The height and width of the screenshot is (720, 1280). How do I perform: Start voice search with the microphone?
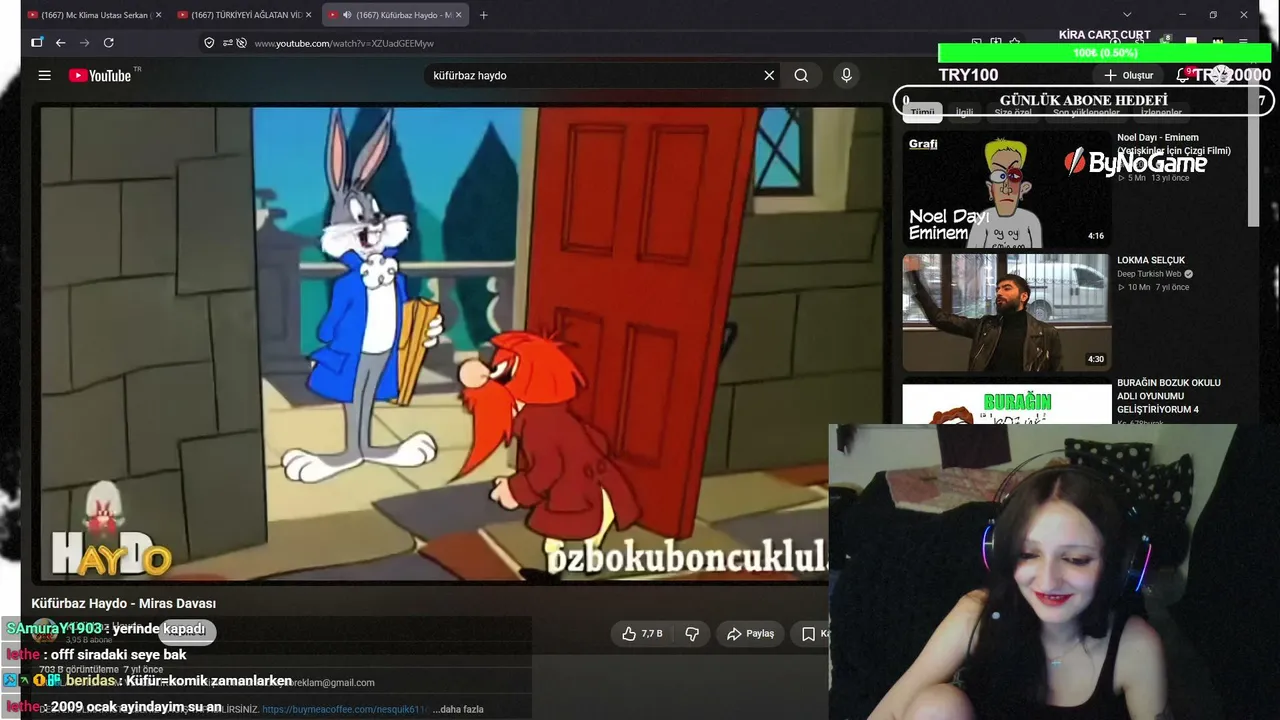[x=846, y=75]
